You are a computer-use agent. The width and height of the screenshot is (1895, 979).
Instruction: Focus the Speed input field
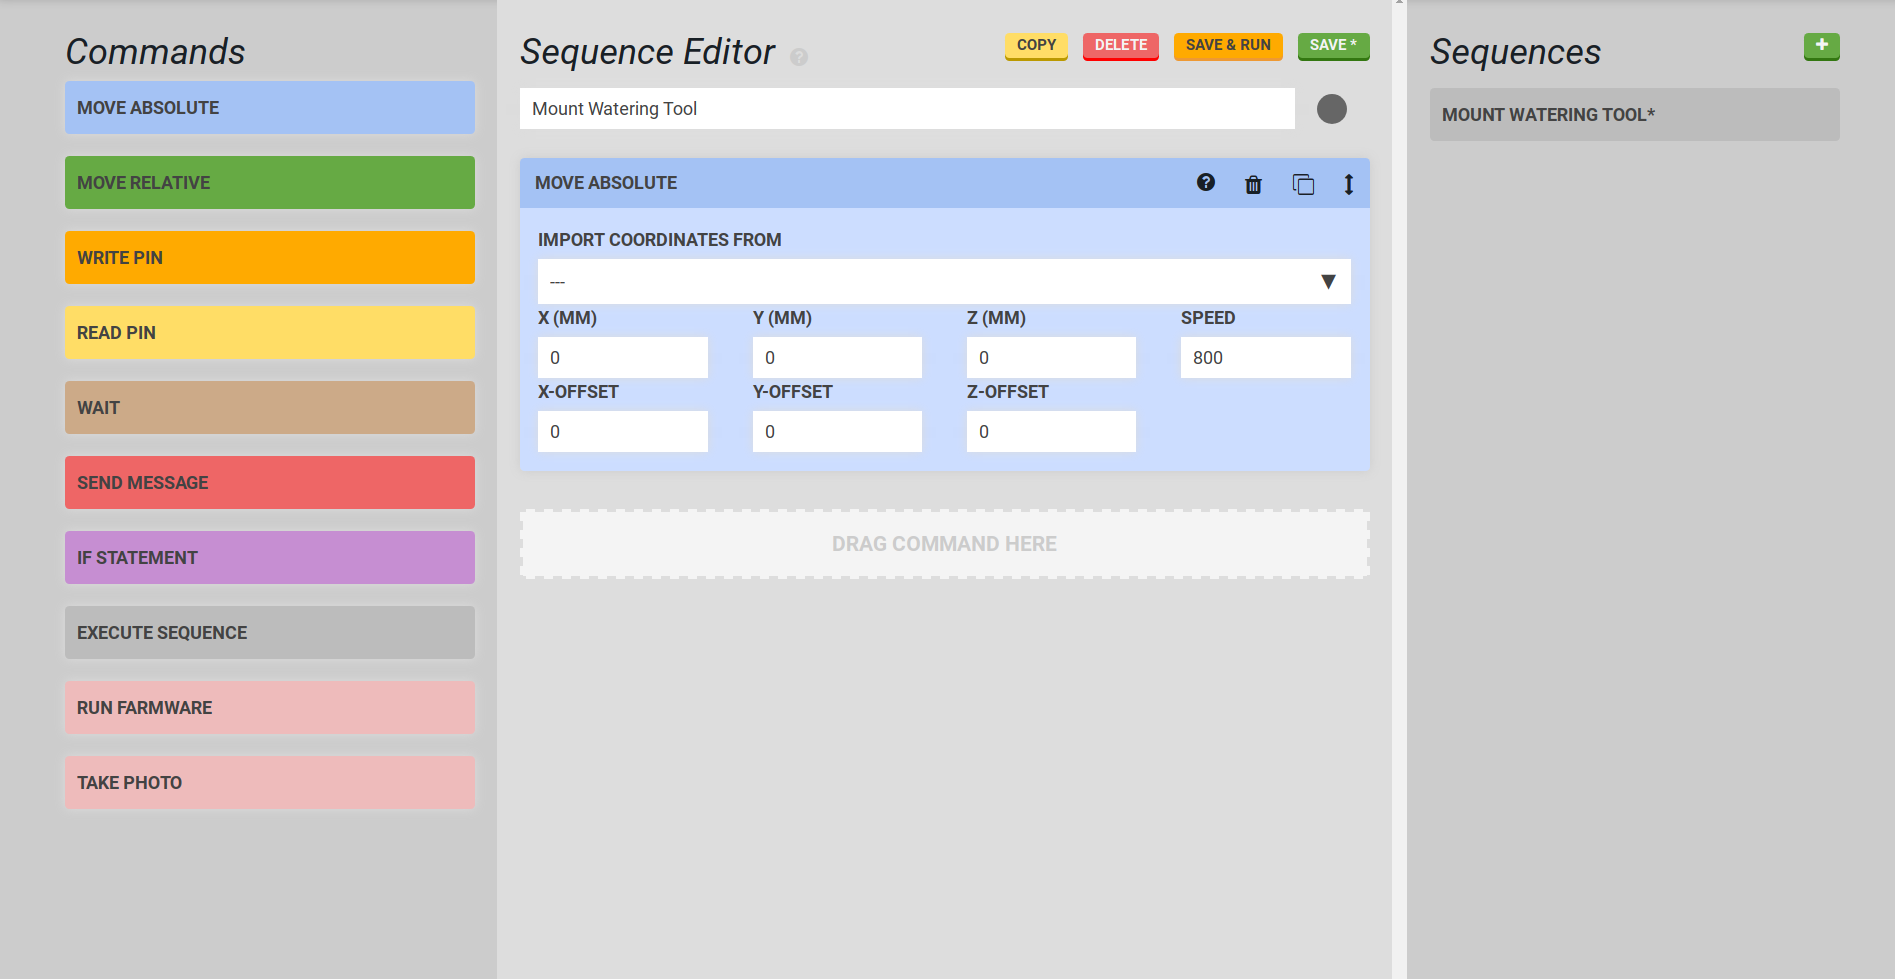1264,358
